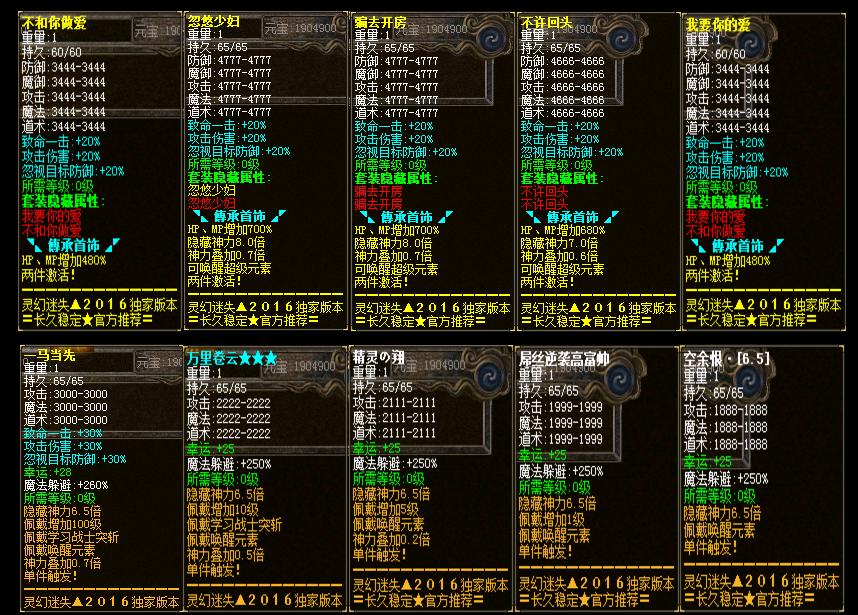Click 幸运:+28 line in 一马当先 card
The height and width of the screenshot is (615, 858).
coord(49,471)
